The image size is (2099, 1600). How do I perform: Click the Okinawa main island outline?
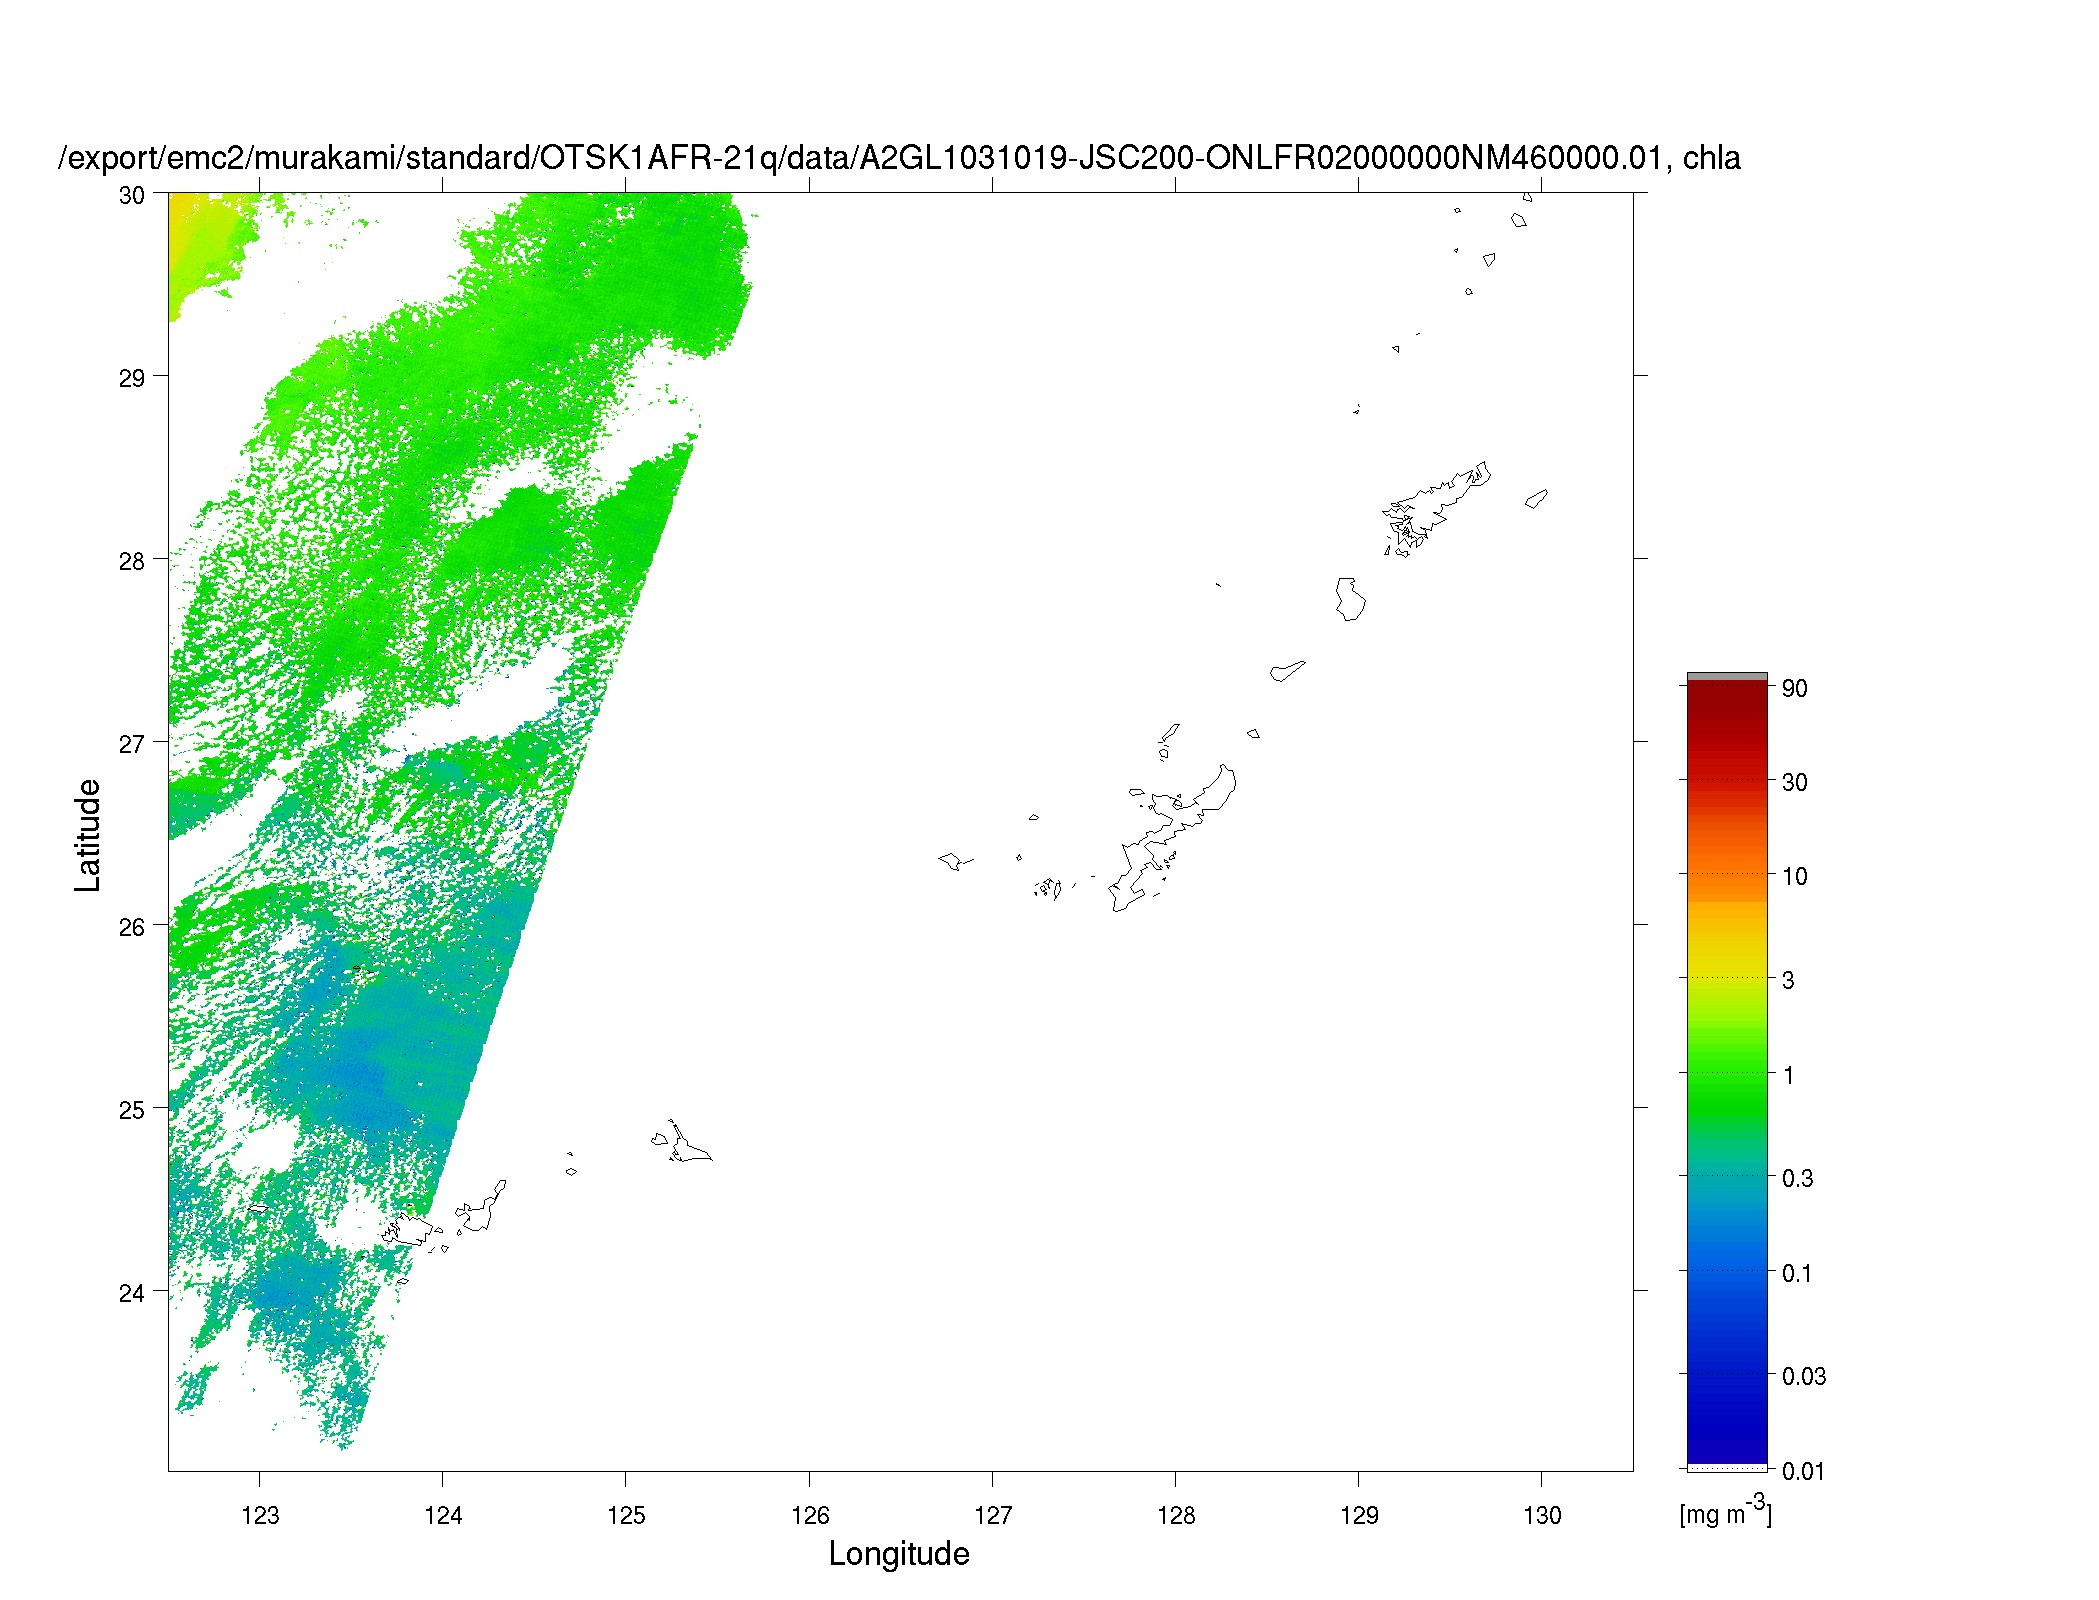[1173, 838]
